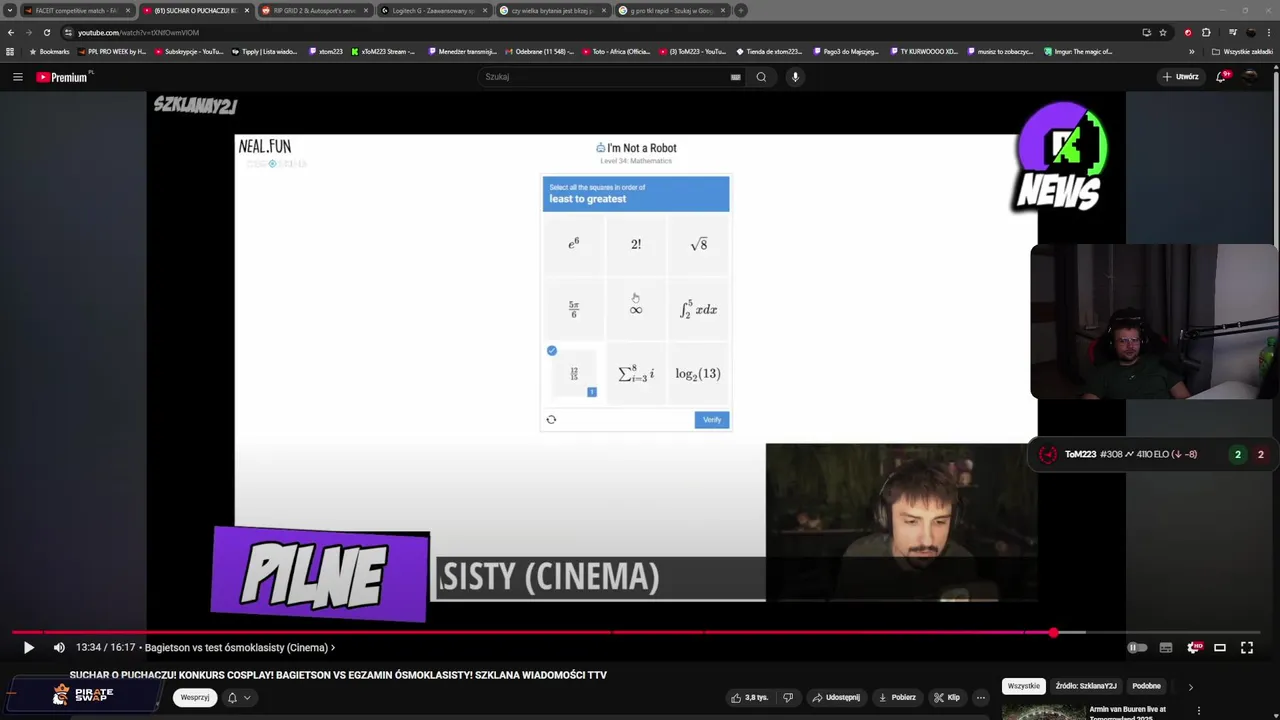Show overflow bookmarks chevron
This screenshot has width=1280, height=720.
click(x=1191, y=51)
